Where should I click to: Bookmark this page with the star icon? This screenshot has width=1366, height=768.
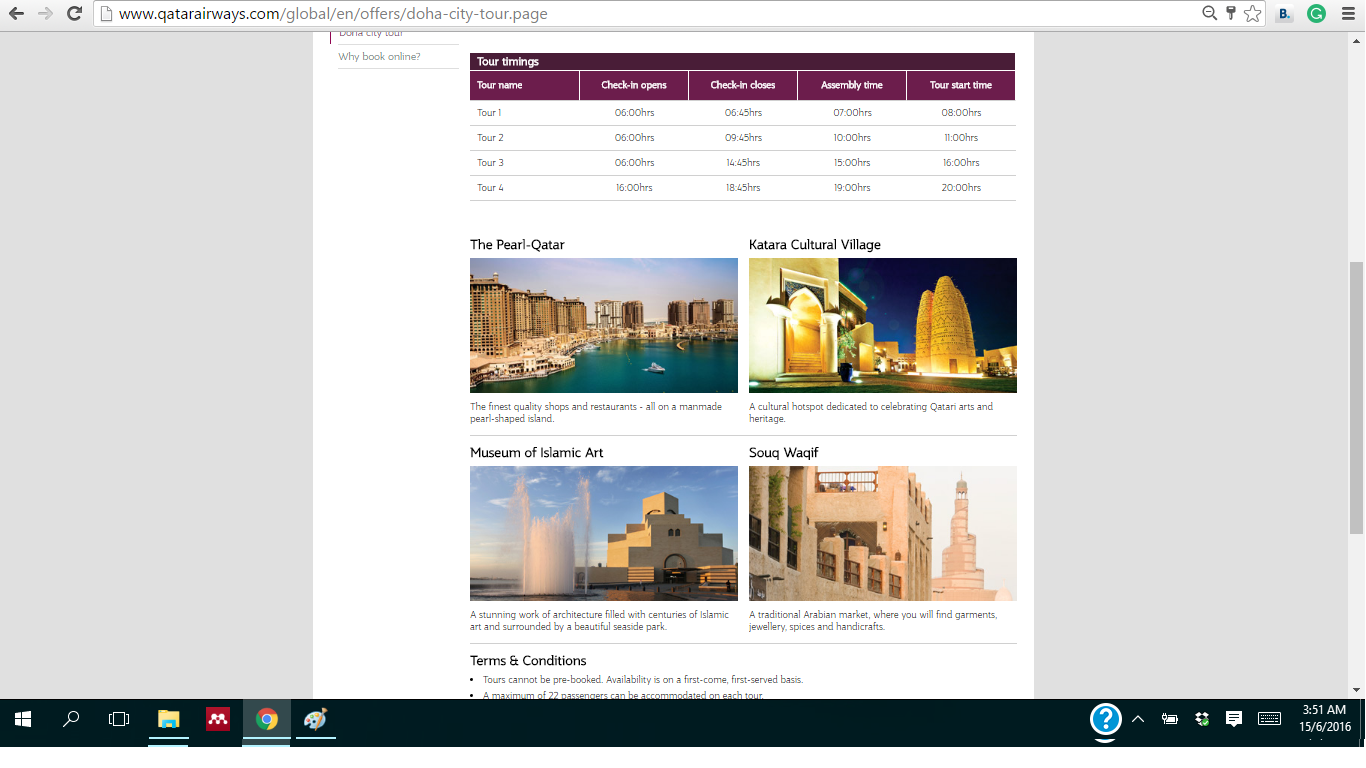1252,15
